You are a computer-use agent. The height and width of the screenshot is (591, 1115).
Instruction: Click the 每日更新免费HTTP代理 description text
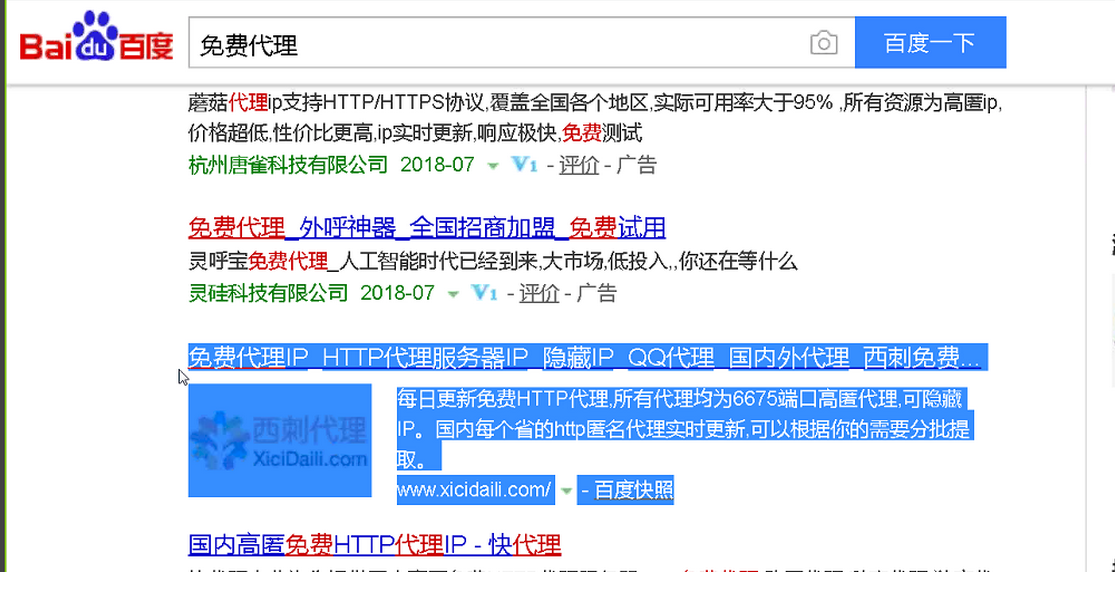[x=683, y=430]
